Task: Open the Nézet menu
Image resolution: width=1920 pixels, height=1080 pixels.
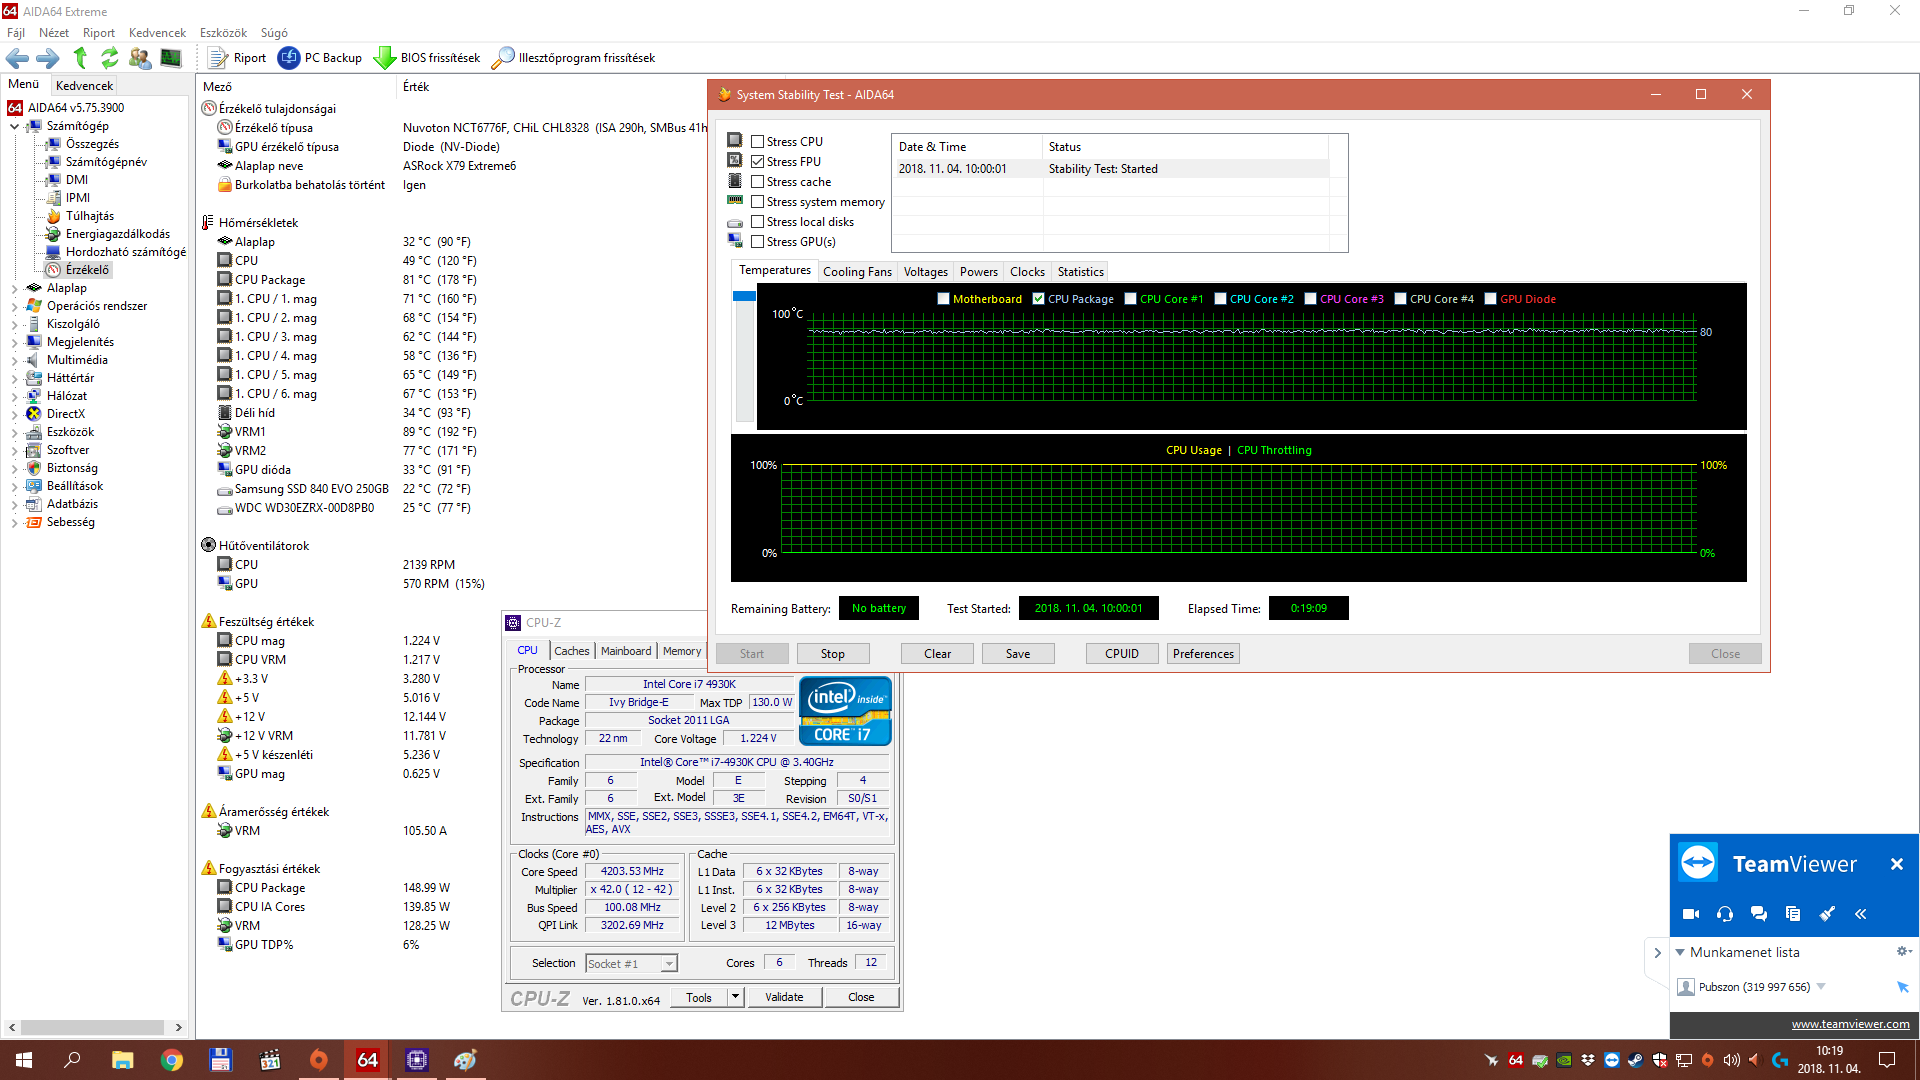Action: coord(54,33)
